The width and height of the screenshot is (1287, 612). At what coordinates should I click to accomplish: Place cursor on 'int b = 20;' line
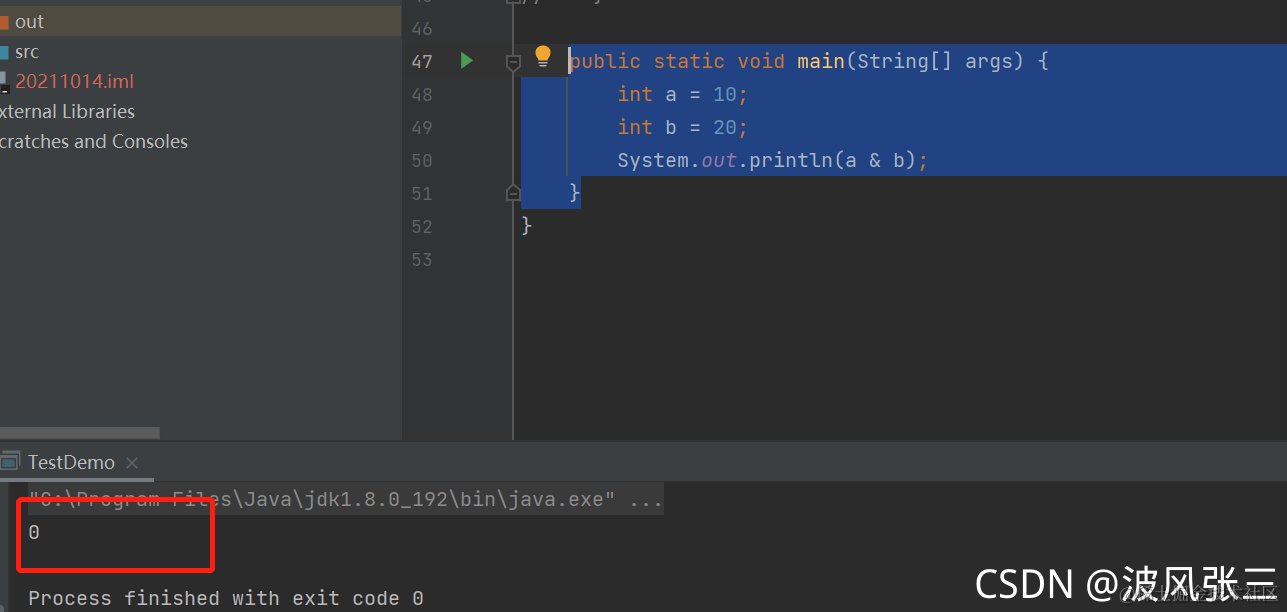[x=683, y=127]
